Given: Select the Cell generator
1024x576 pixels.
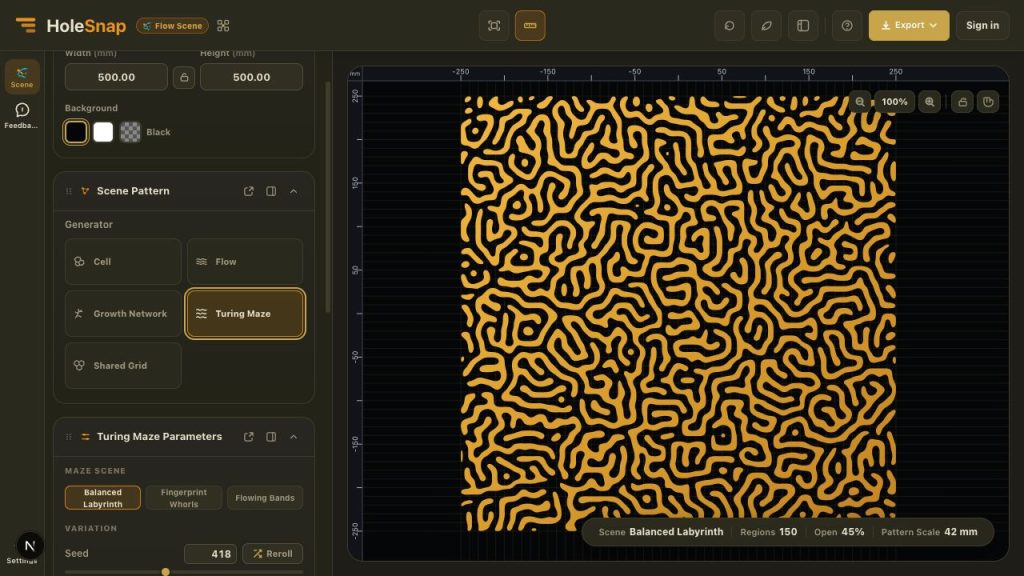Looking at the screenshot, I should [123, 261].
